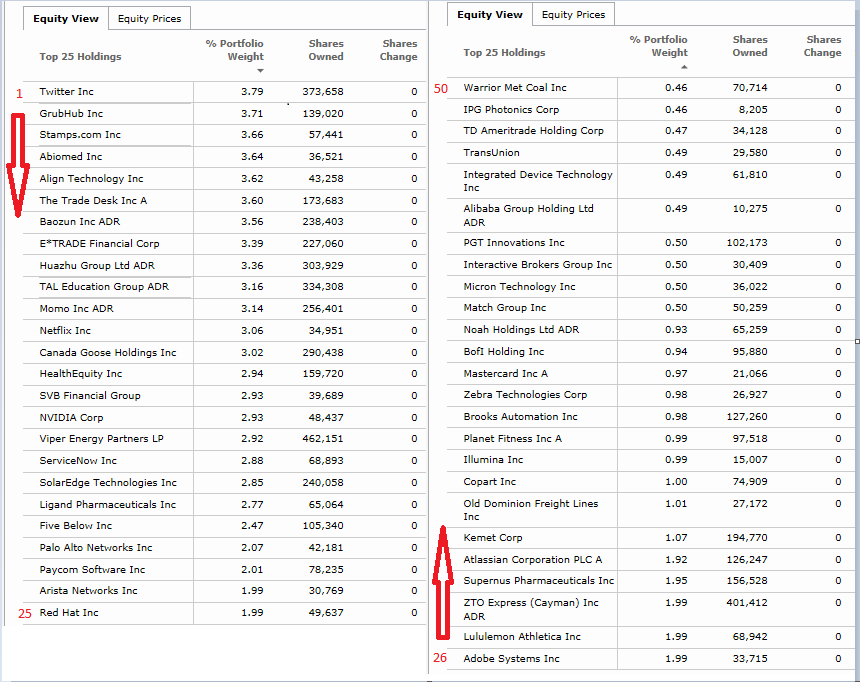Click ascending sort arrow under right % Portfolio Weight

click(685, 67)
